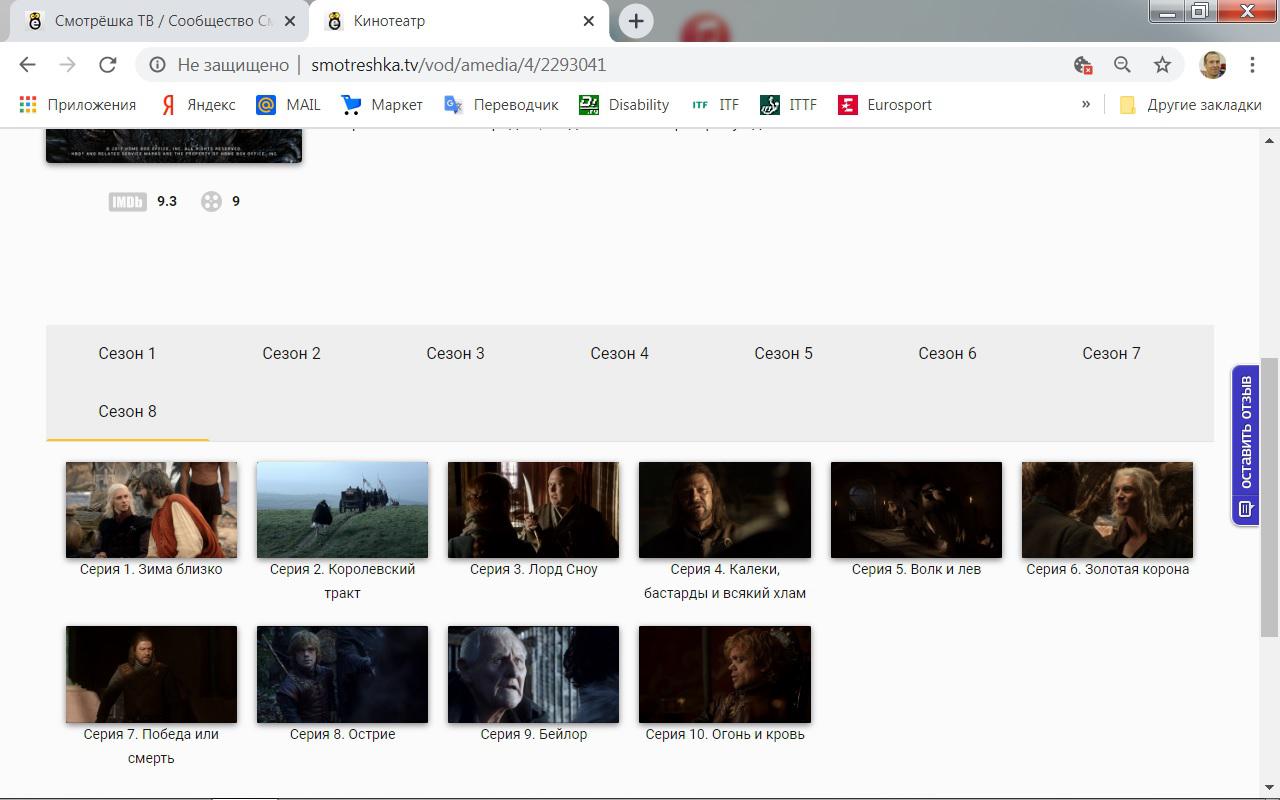Screen dimensions: 1280x800
Task: Expand hidden bookmarks chevron
Action: click(x=1086, y=104)
